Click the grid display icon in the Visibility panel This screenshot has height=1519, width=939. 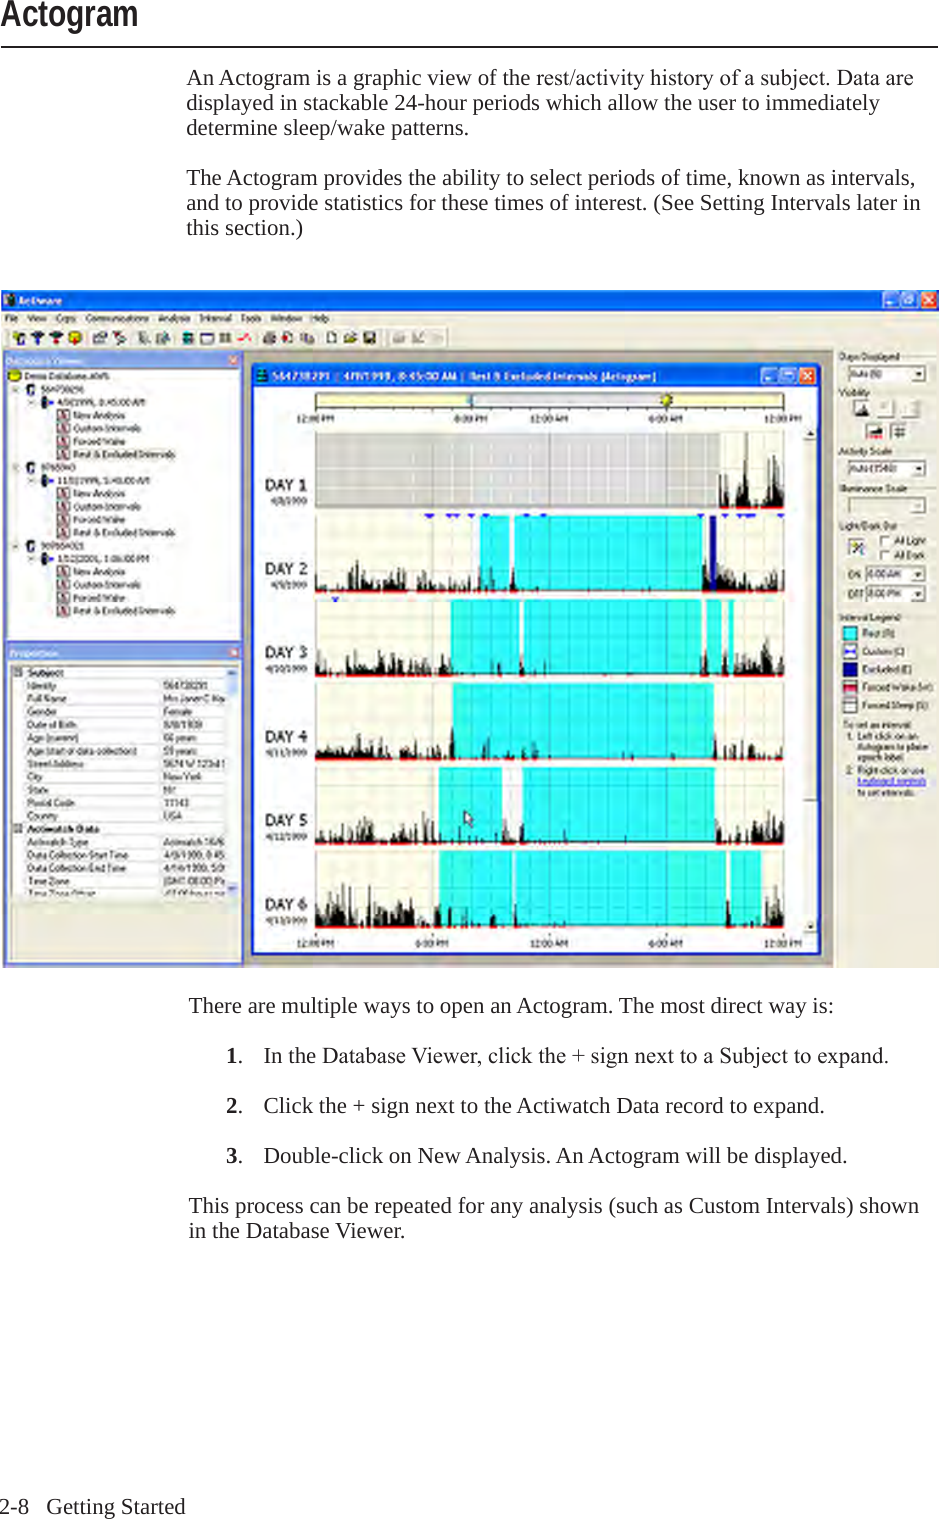coord(900,431)
